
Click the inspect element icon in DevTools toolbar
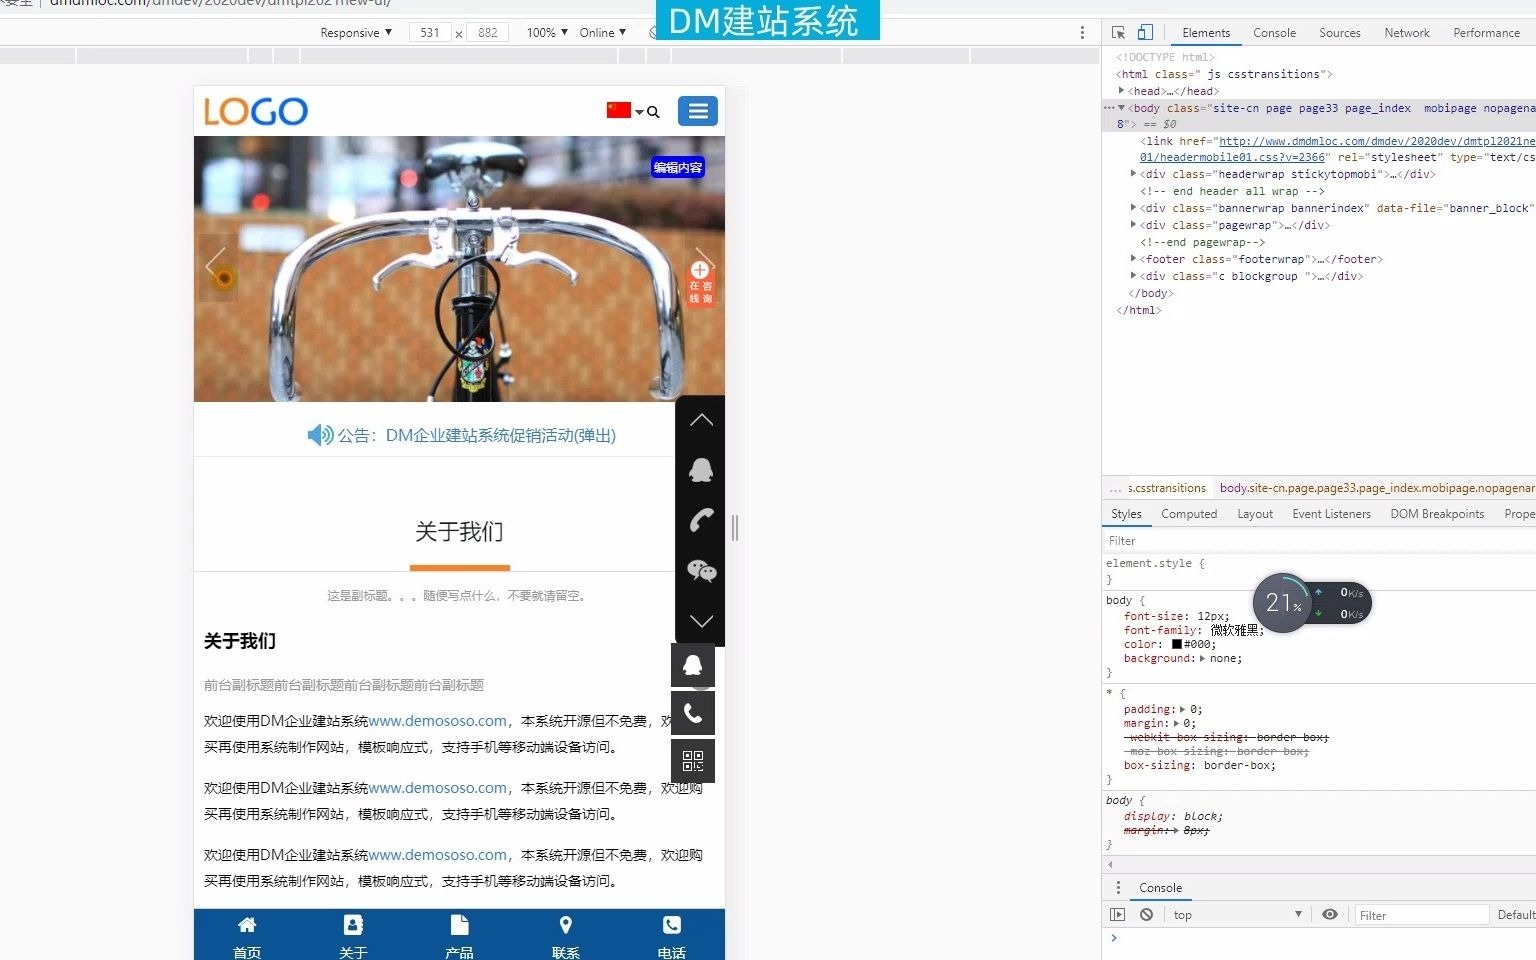[1116, 32]
